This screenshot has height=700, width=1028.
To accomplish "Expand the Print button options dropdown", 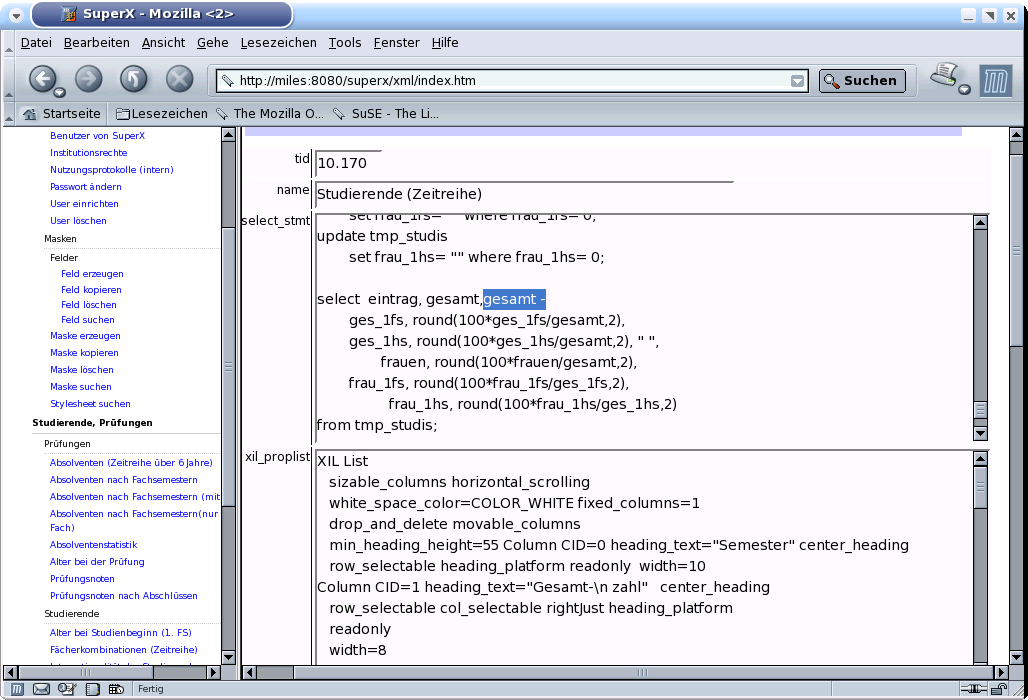I will coord(964,90).
